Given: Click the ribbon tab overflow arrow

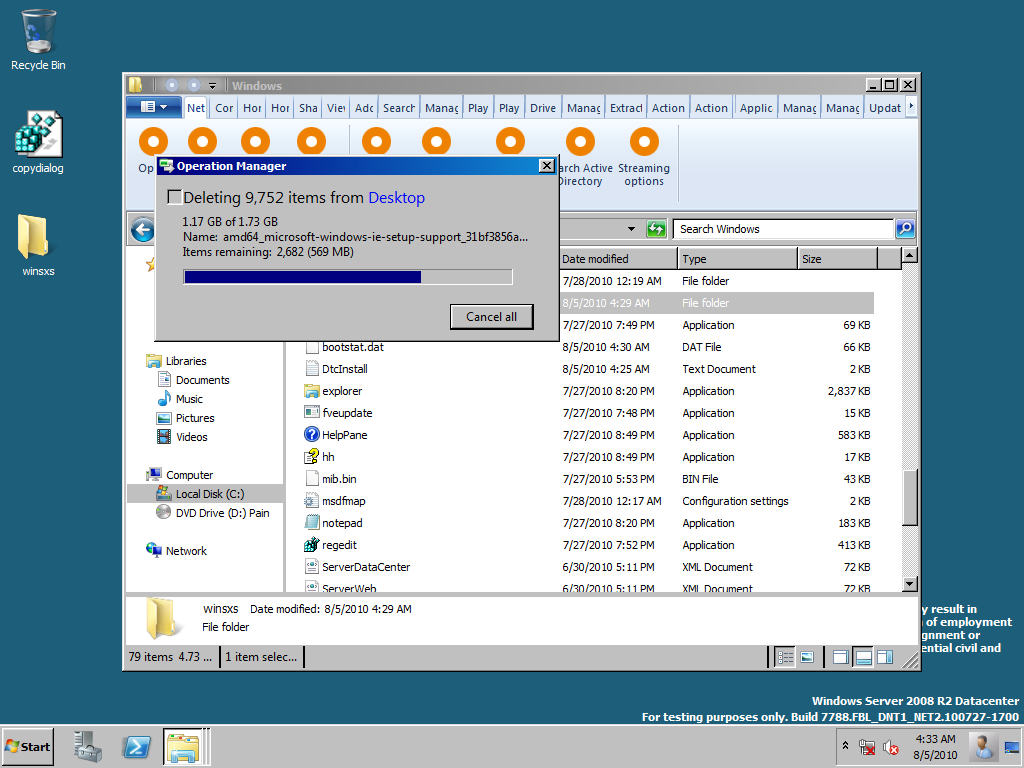Looking at the screenshot, I should [x=911, y=107].
